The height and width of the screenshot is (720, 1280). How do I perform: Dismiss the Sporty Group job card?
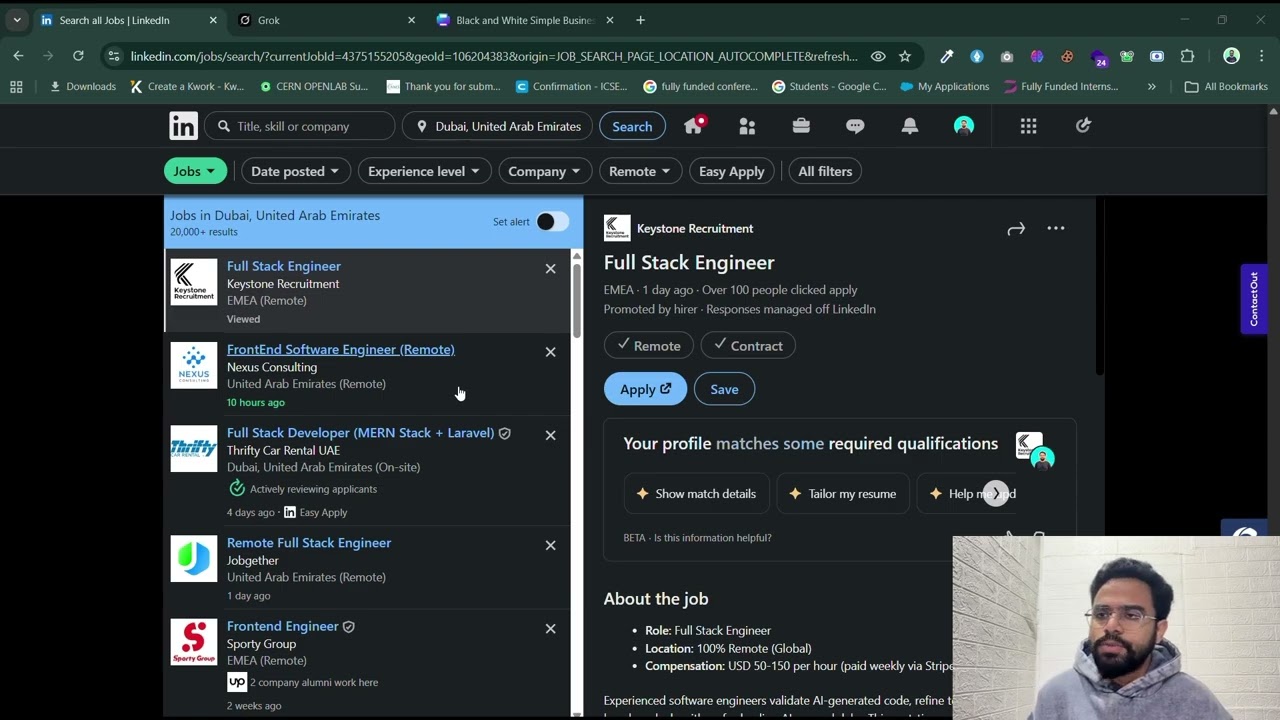point(550,628)
